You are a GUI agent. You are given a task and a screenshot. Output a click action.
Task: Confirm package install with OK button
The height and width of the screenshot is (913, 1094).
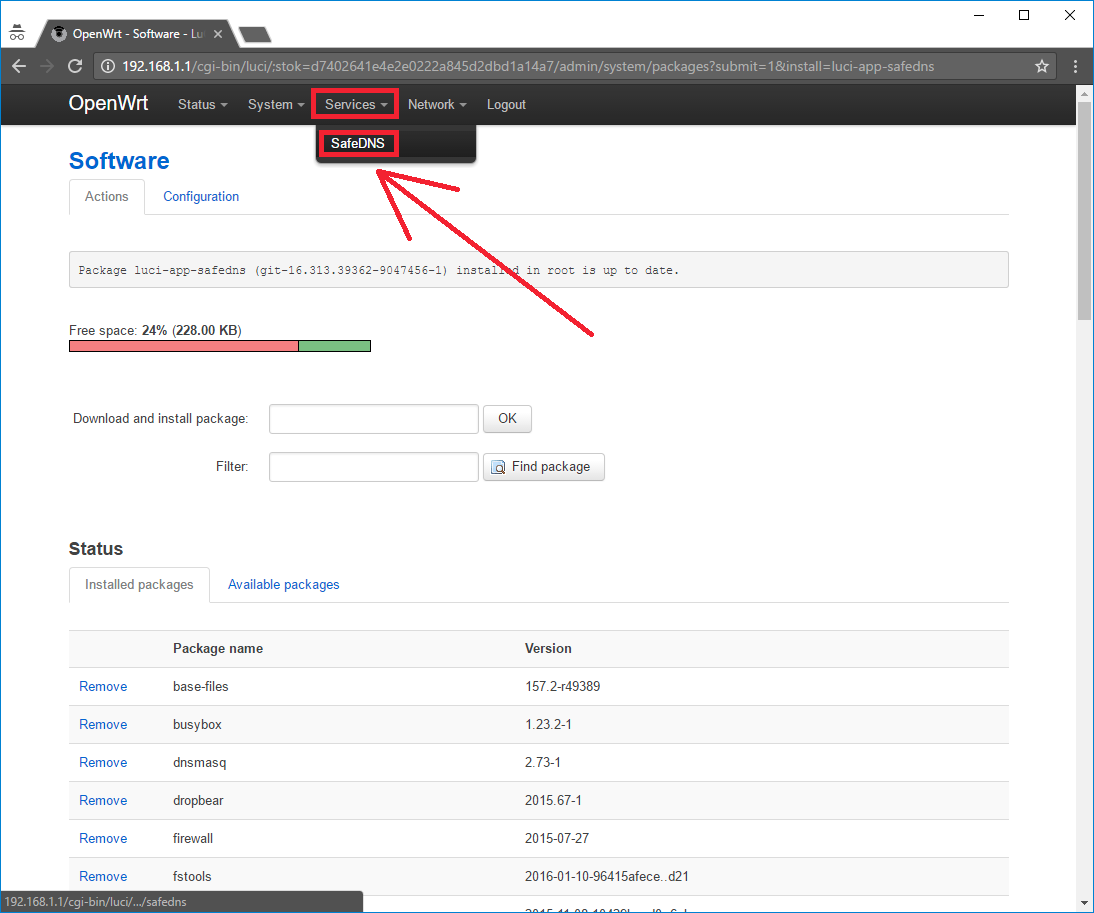[x=507, y=418]
